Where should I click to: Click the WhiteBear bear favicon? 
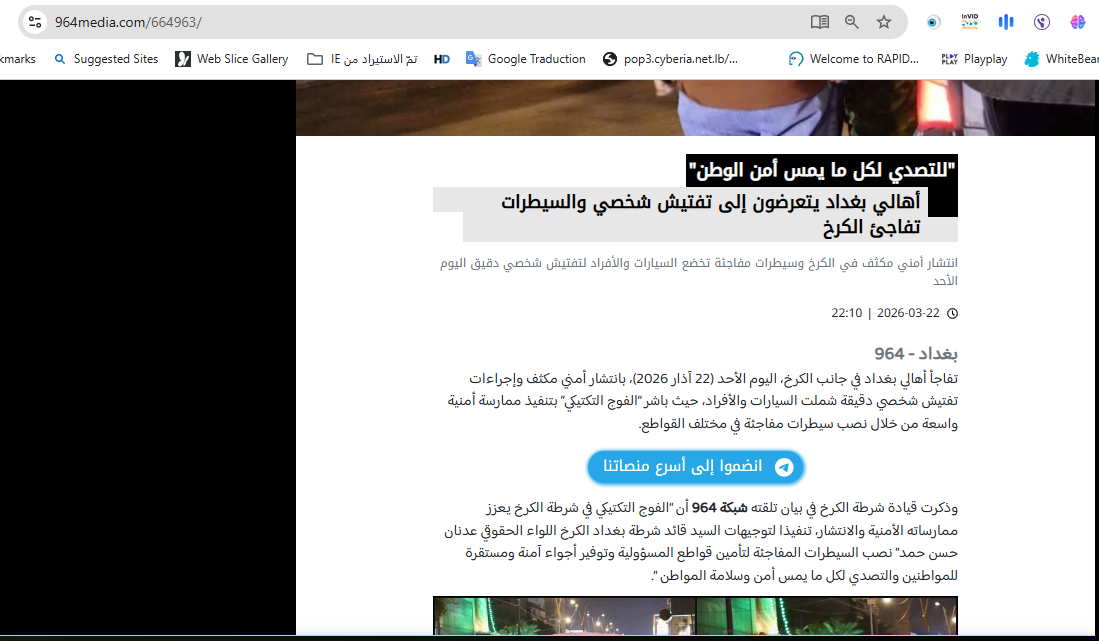1032,59
